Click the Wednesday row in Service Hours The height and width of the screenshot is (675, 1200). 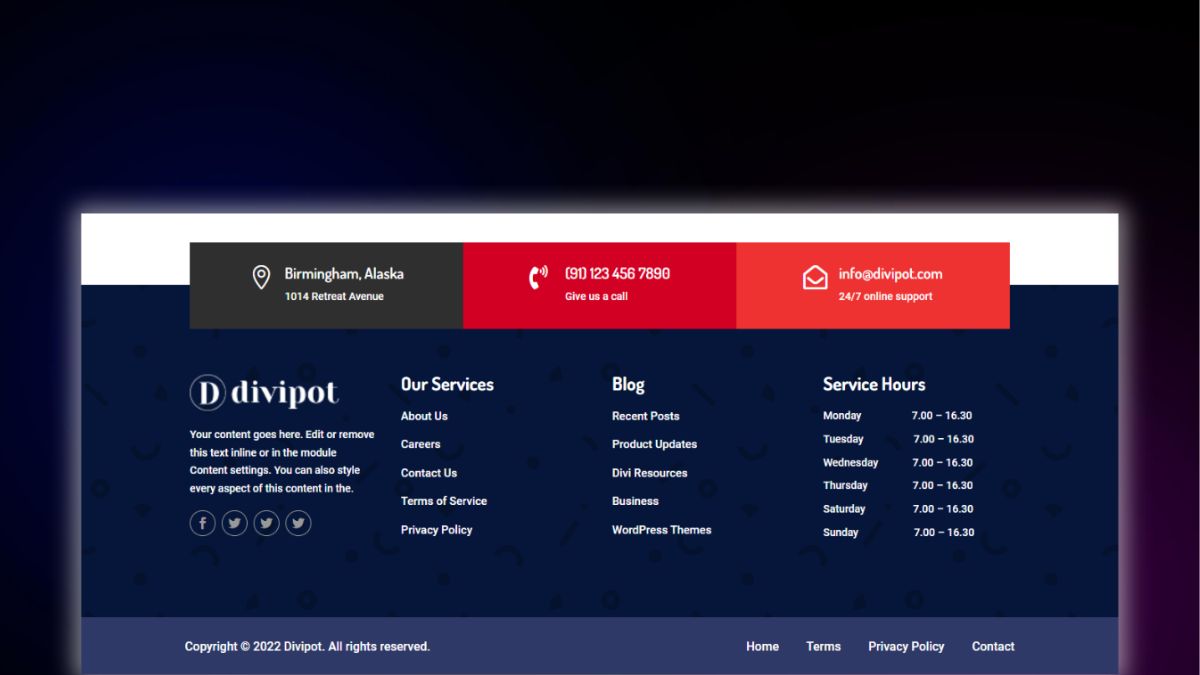pos(898,463)
